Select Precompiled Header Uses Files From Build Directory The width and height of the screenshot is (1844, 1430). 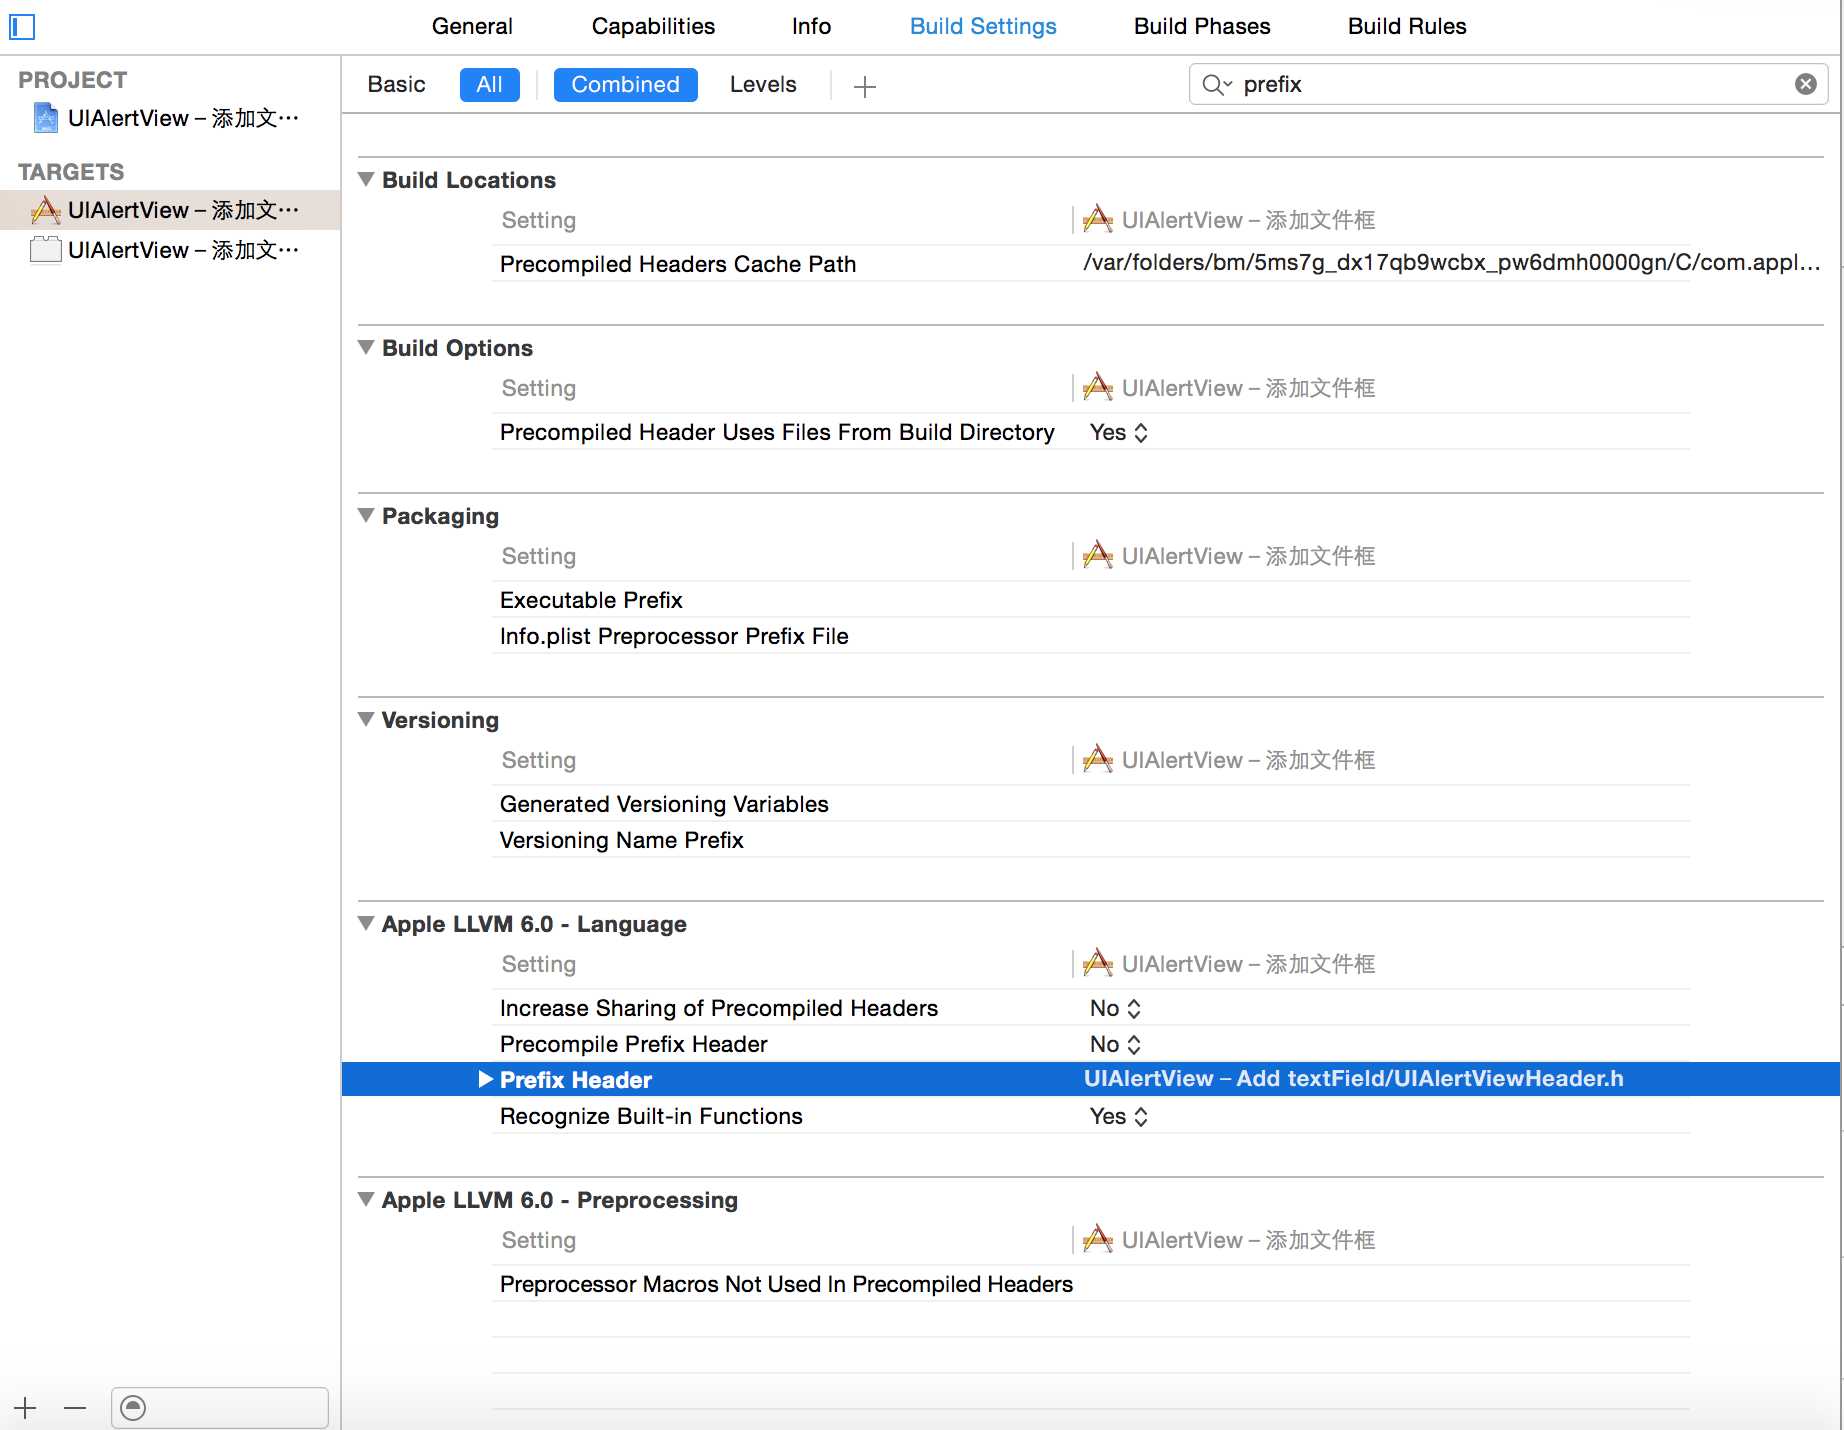(x=777, y=432)
